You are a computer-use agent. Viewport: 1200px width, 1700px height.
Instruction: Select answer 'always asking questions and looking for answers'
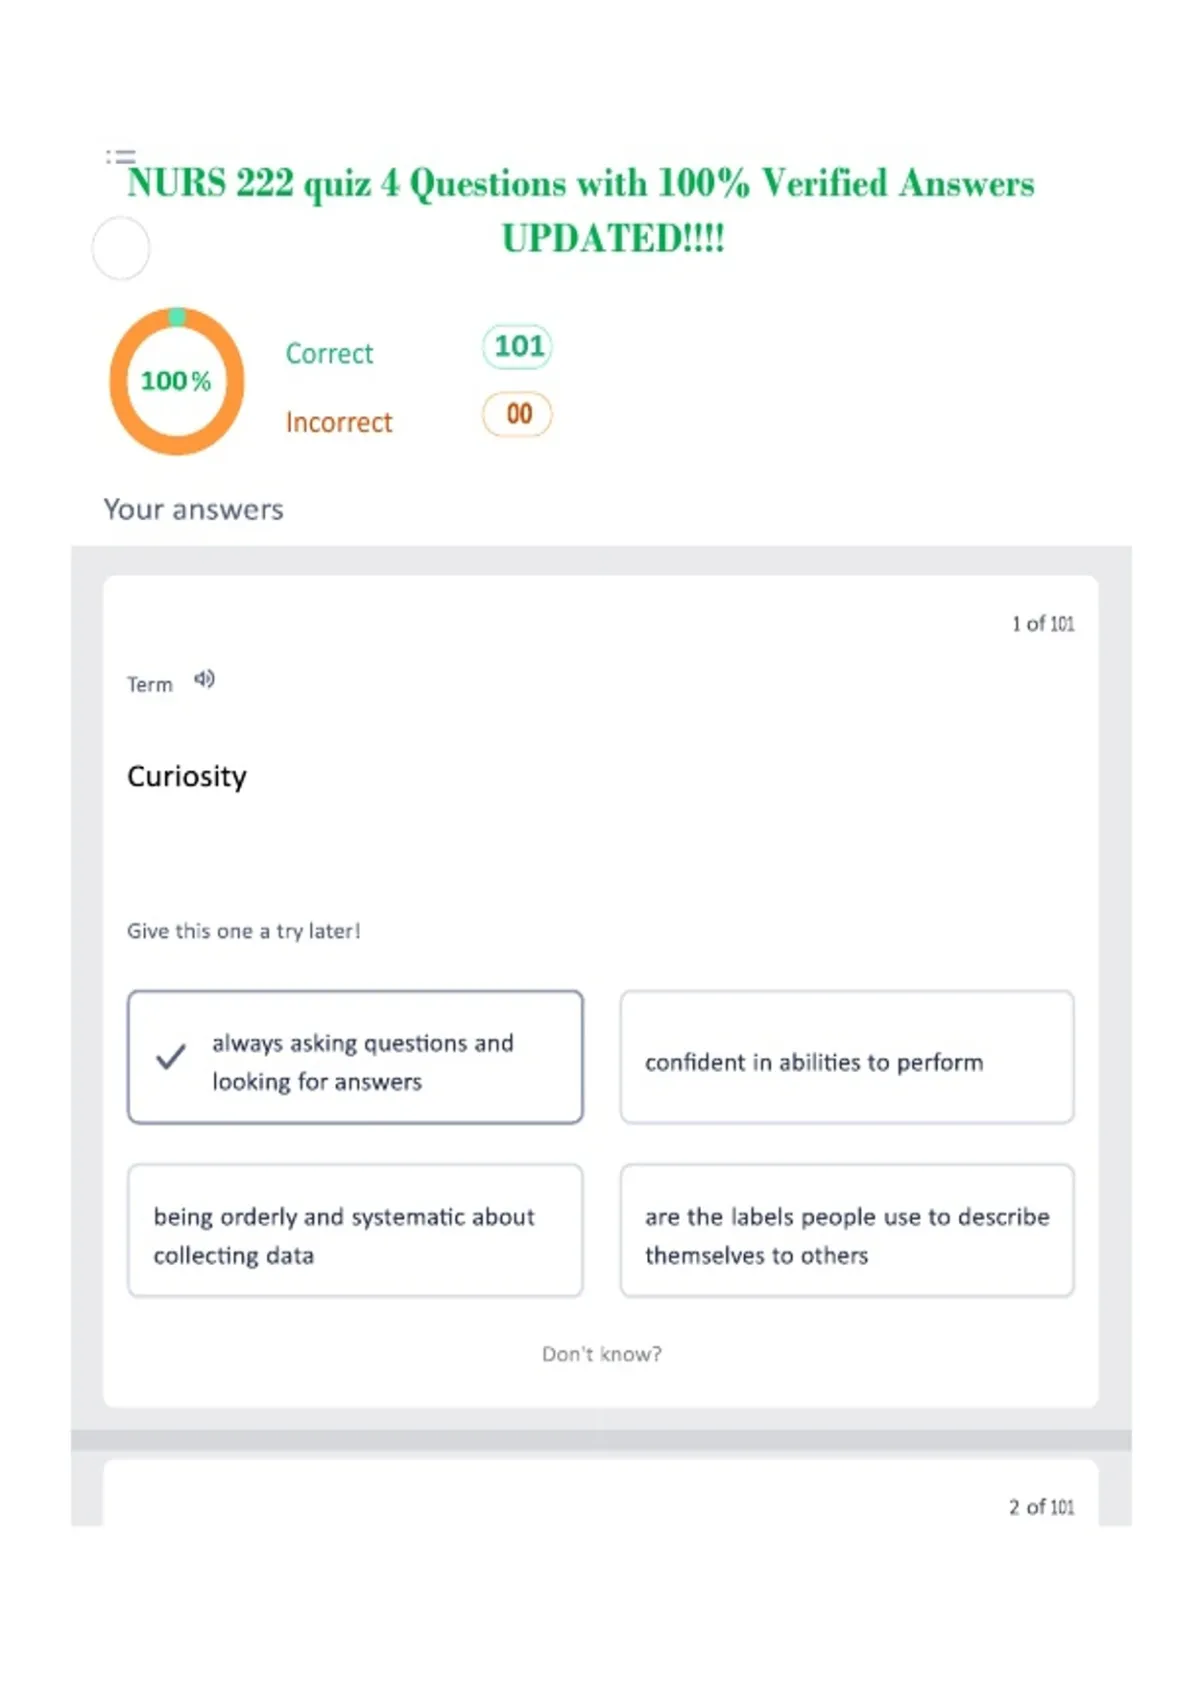tap(355, 1057)
